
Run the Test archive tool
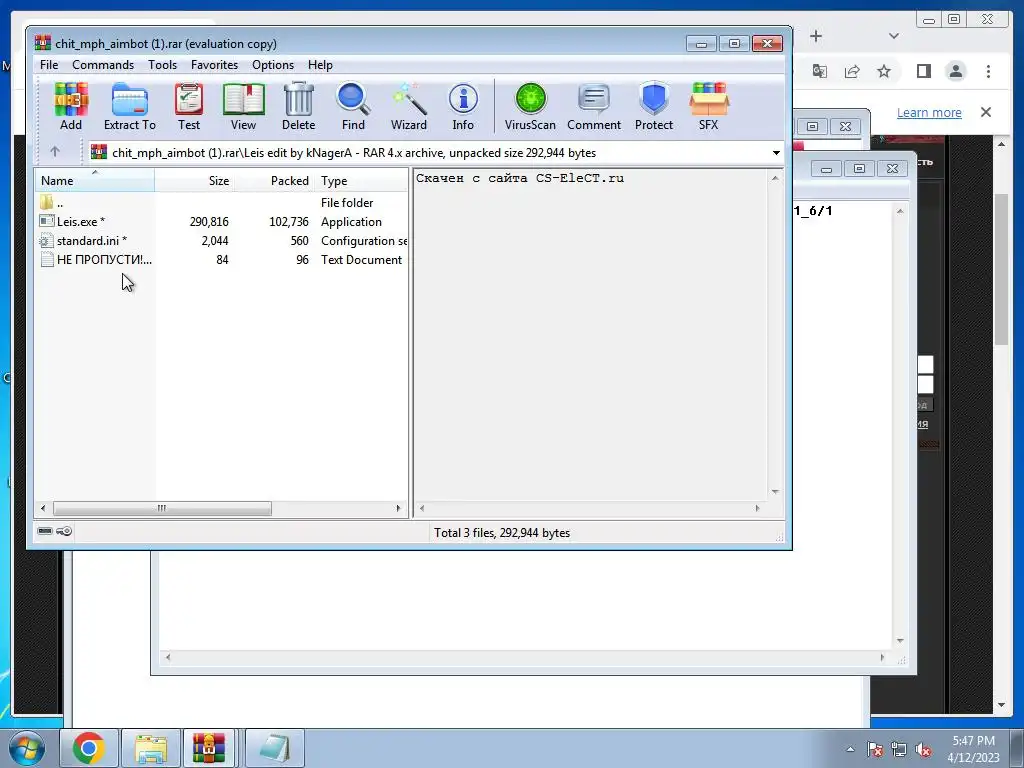pos(189,106)
